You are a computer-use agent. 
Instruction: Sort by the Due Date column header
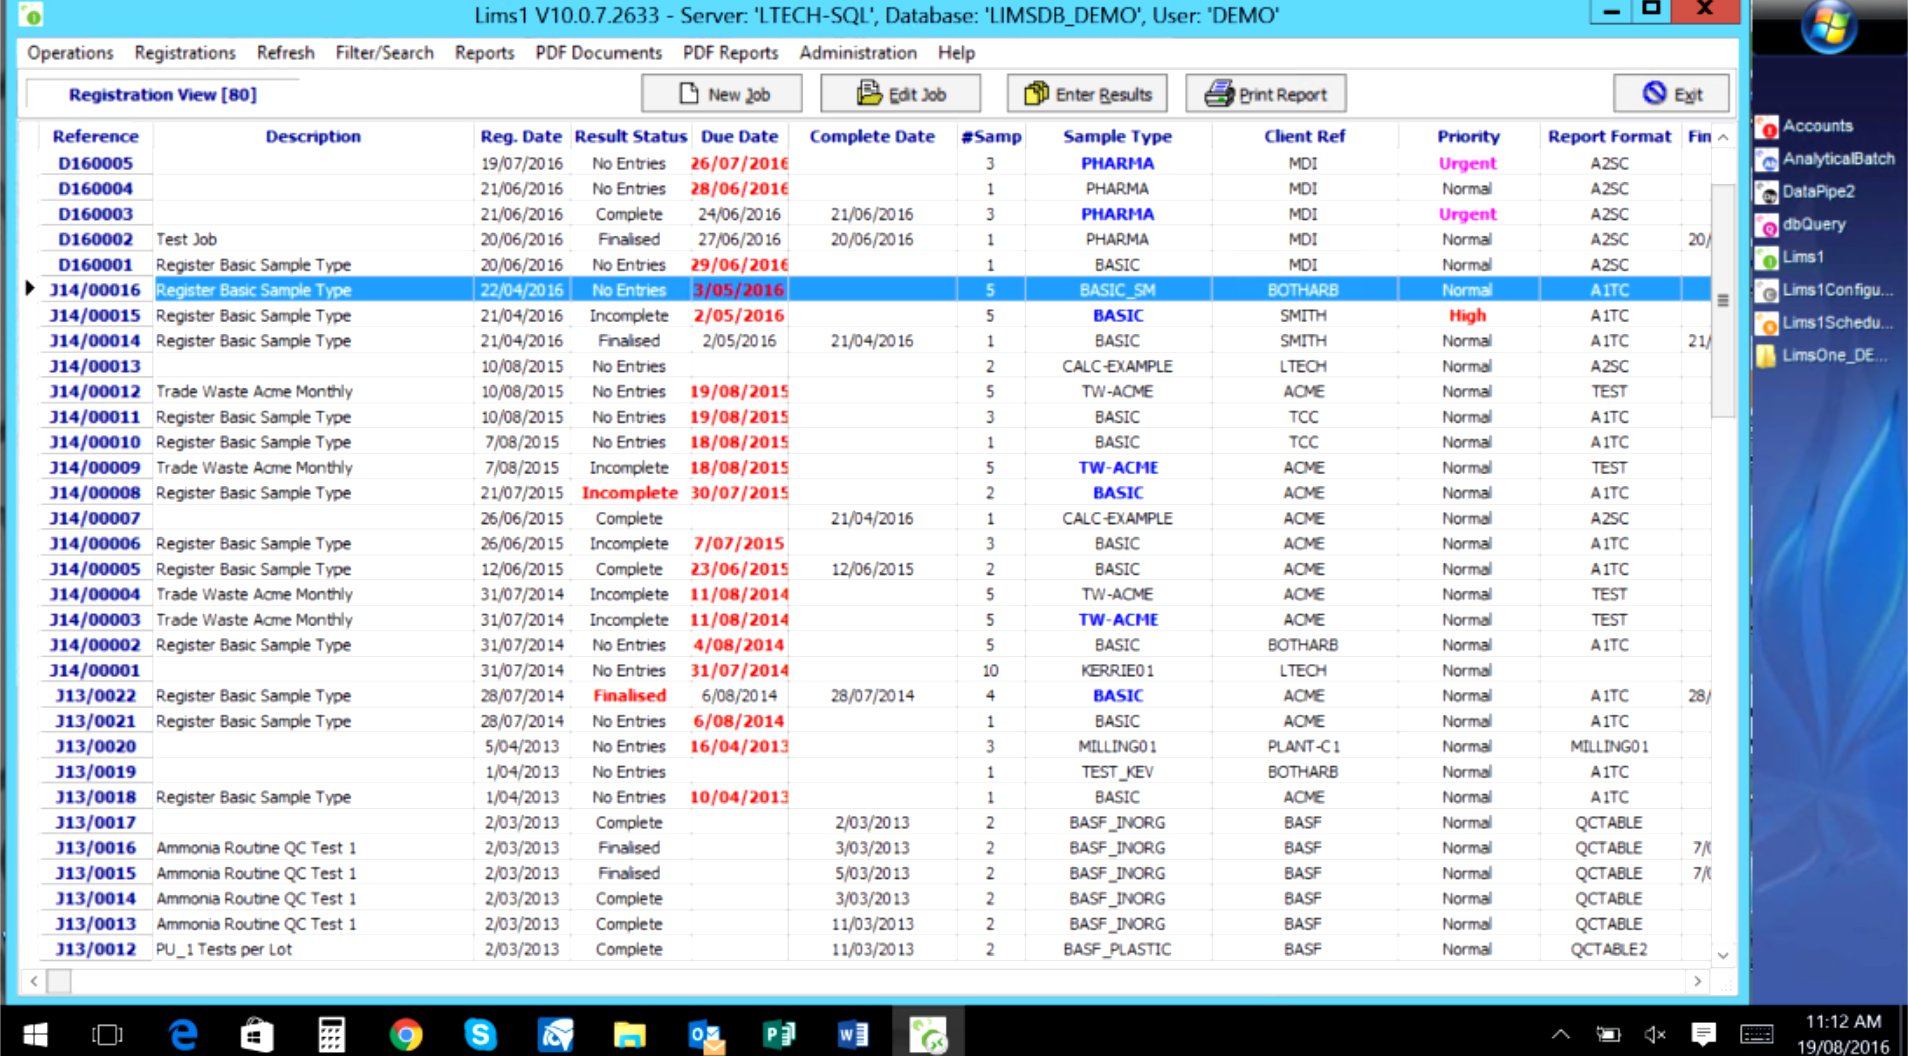pyautogui.click(x=739, y=136)
